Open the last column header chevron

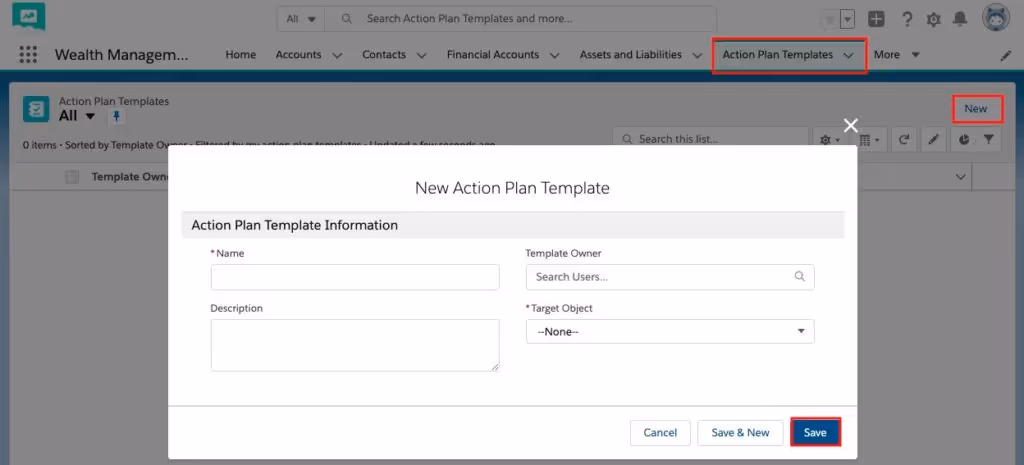961,177
